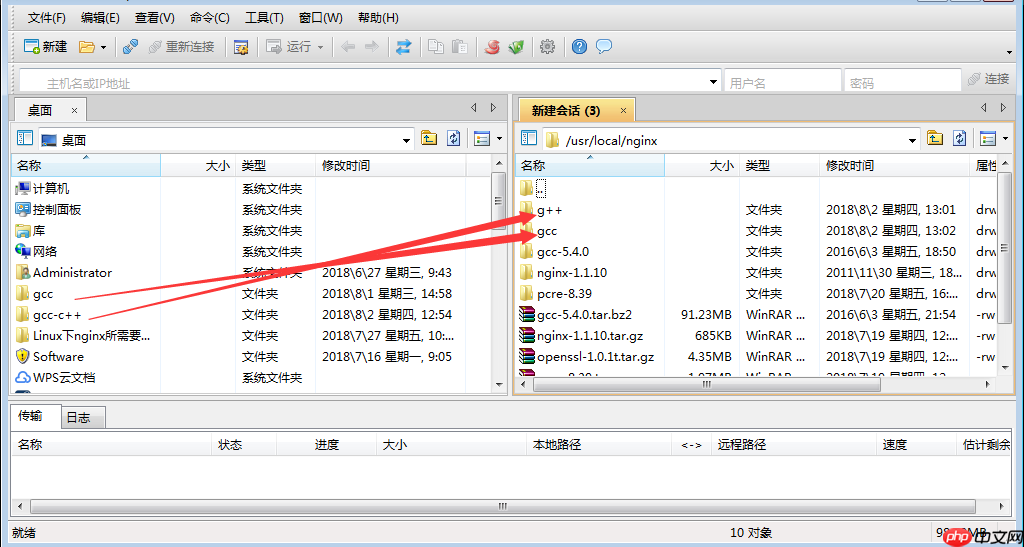Click the 重新连接 reconnect button

pyautogui.click(x=182, y=46)
